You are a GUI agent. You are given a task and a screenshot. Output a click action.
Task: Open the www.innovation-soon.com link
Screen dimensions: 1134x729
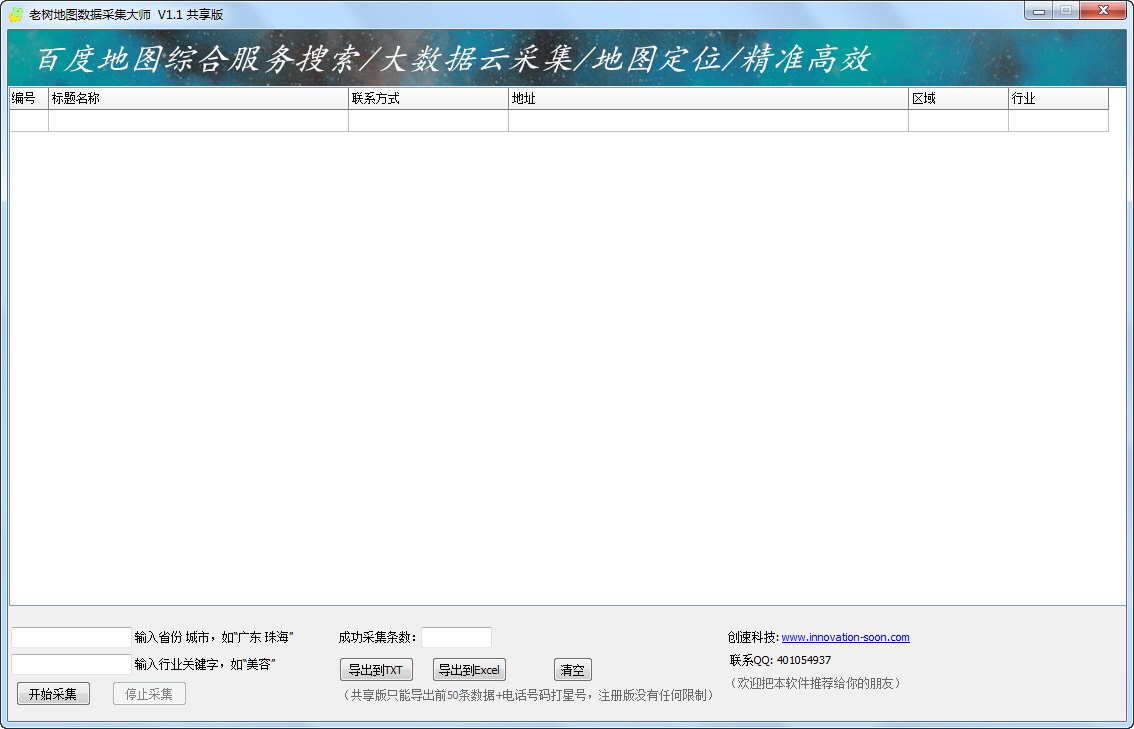point(845,637)
